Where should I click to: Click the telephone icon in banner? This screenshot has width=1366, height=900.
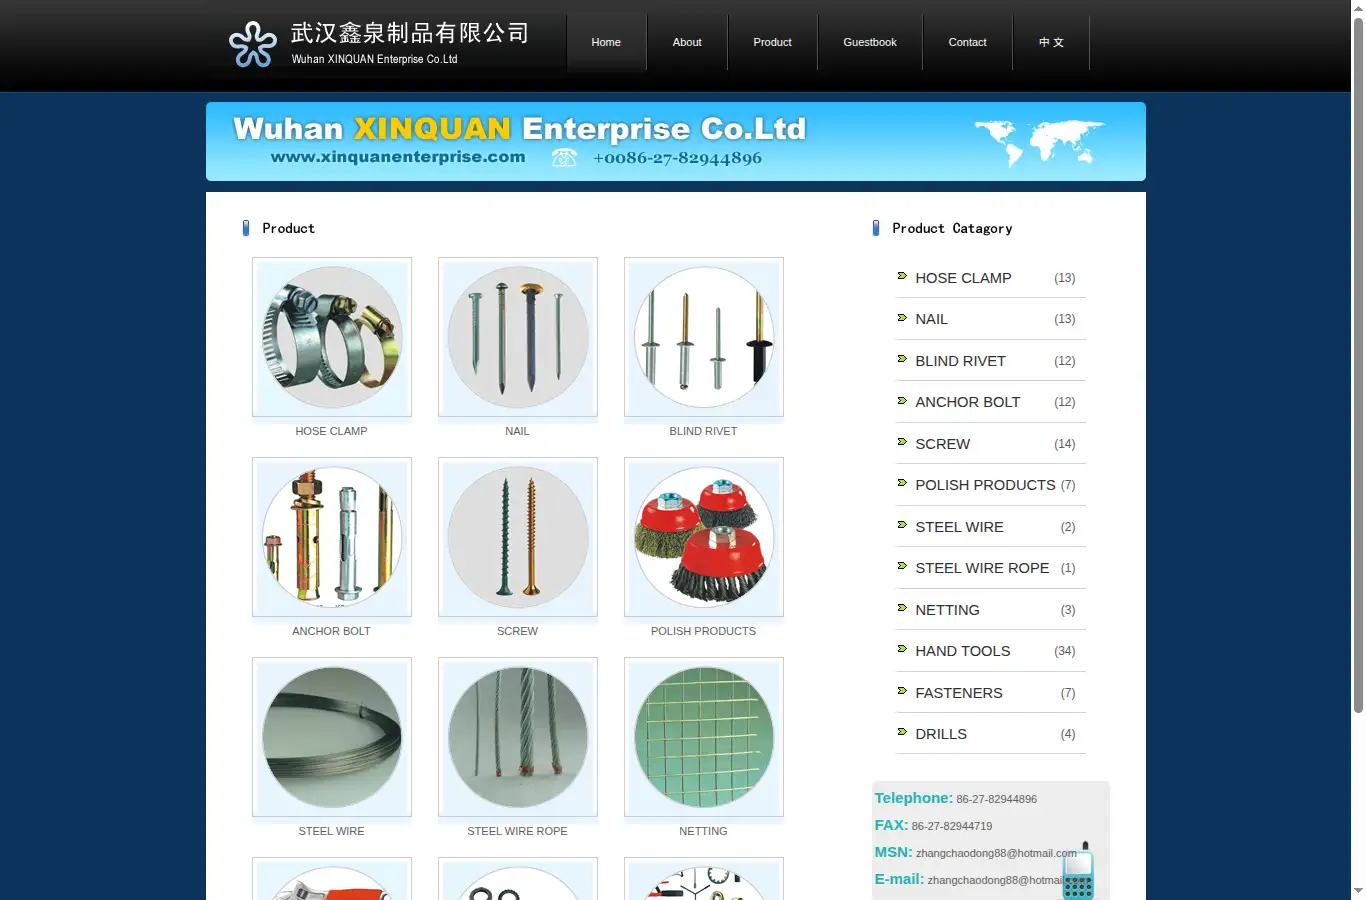point(564,158)
